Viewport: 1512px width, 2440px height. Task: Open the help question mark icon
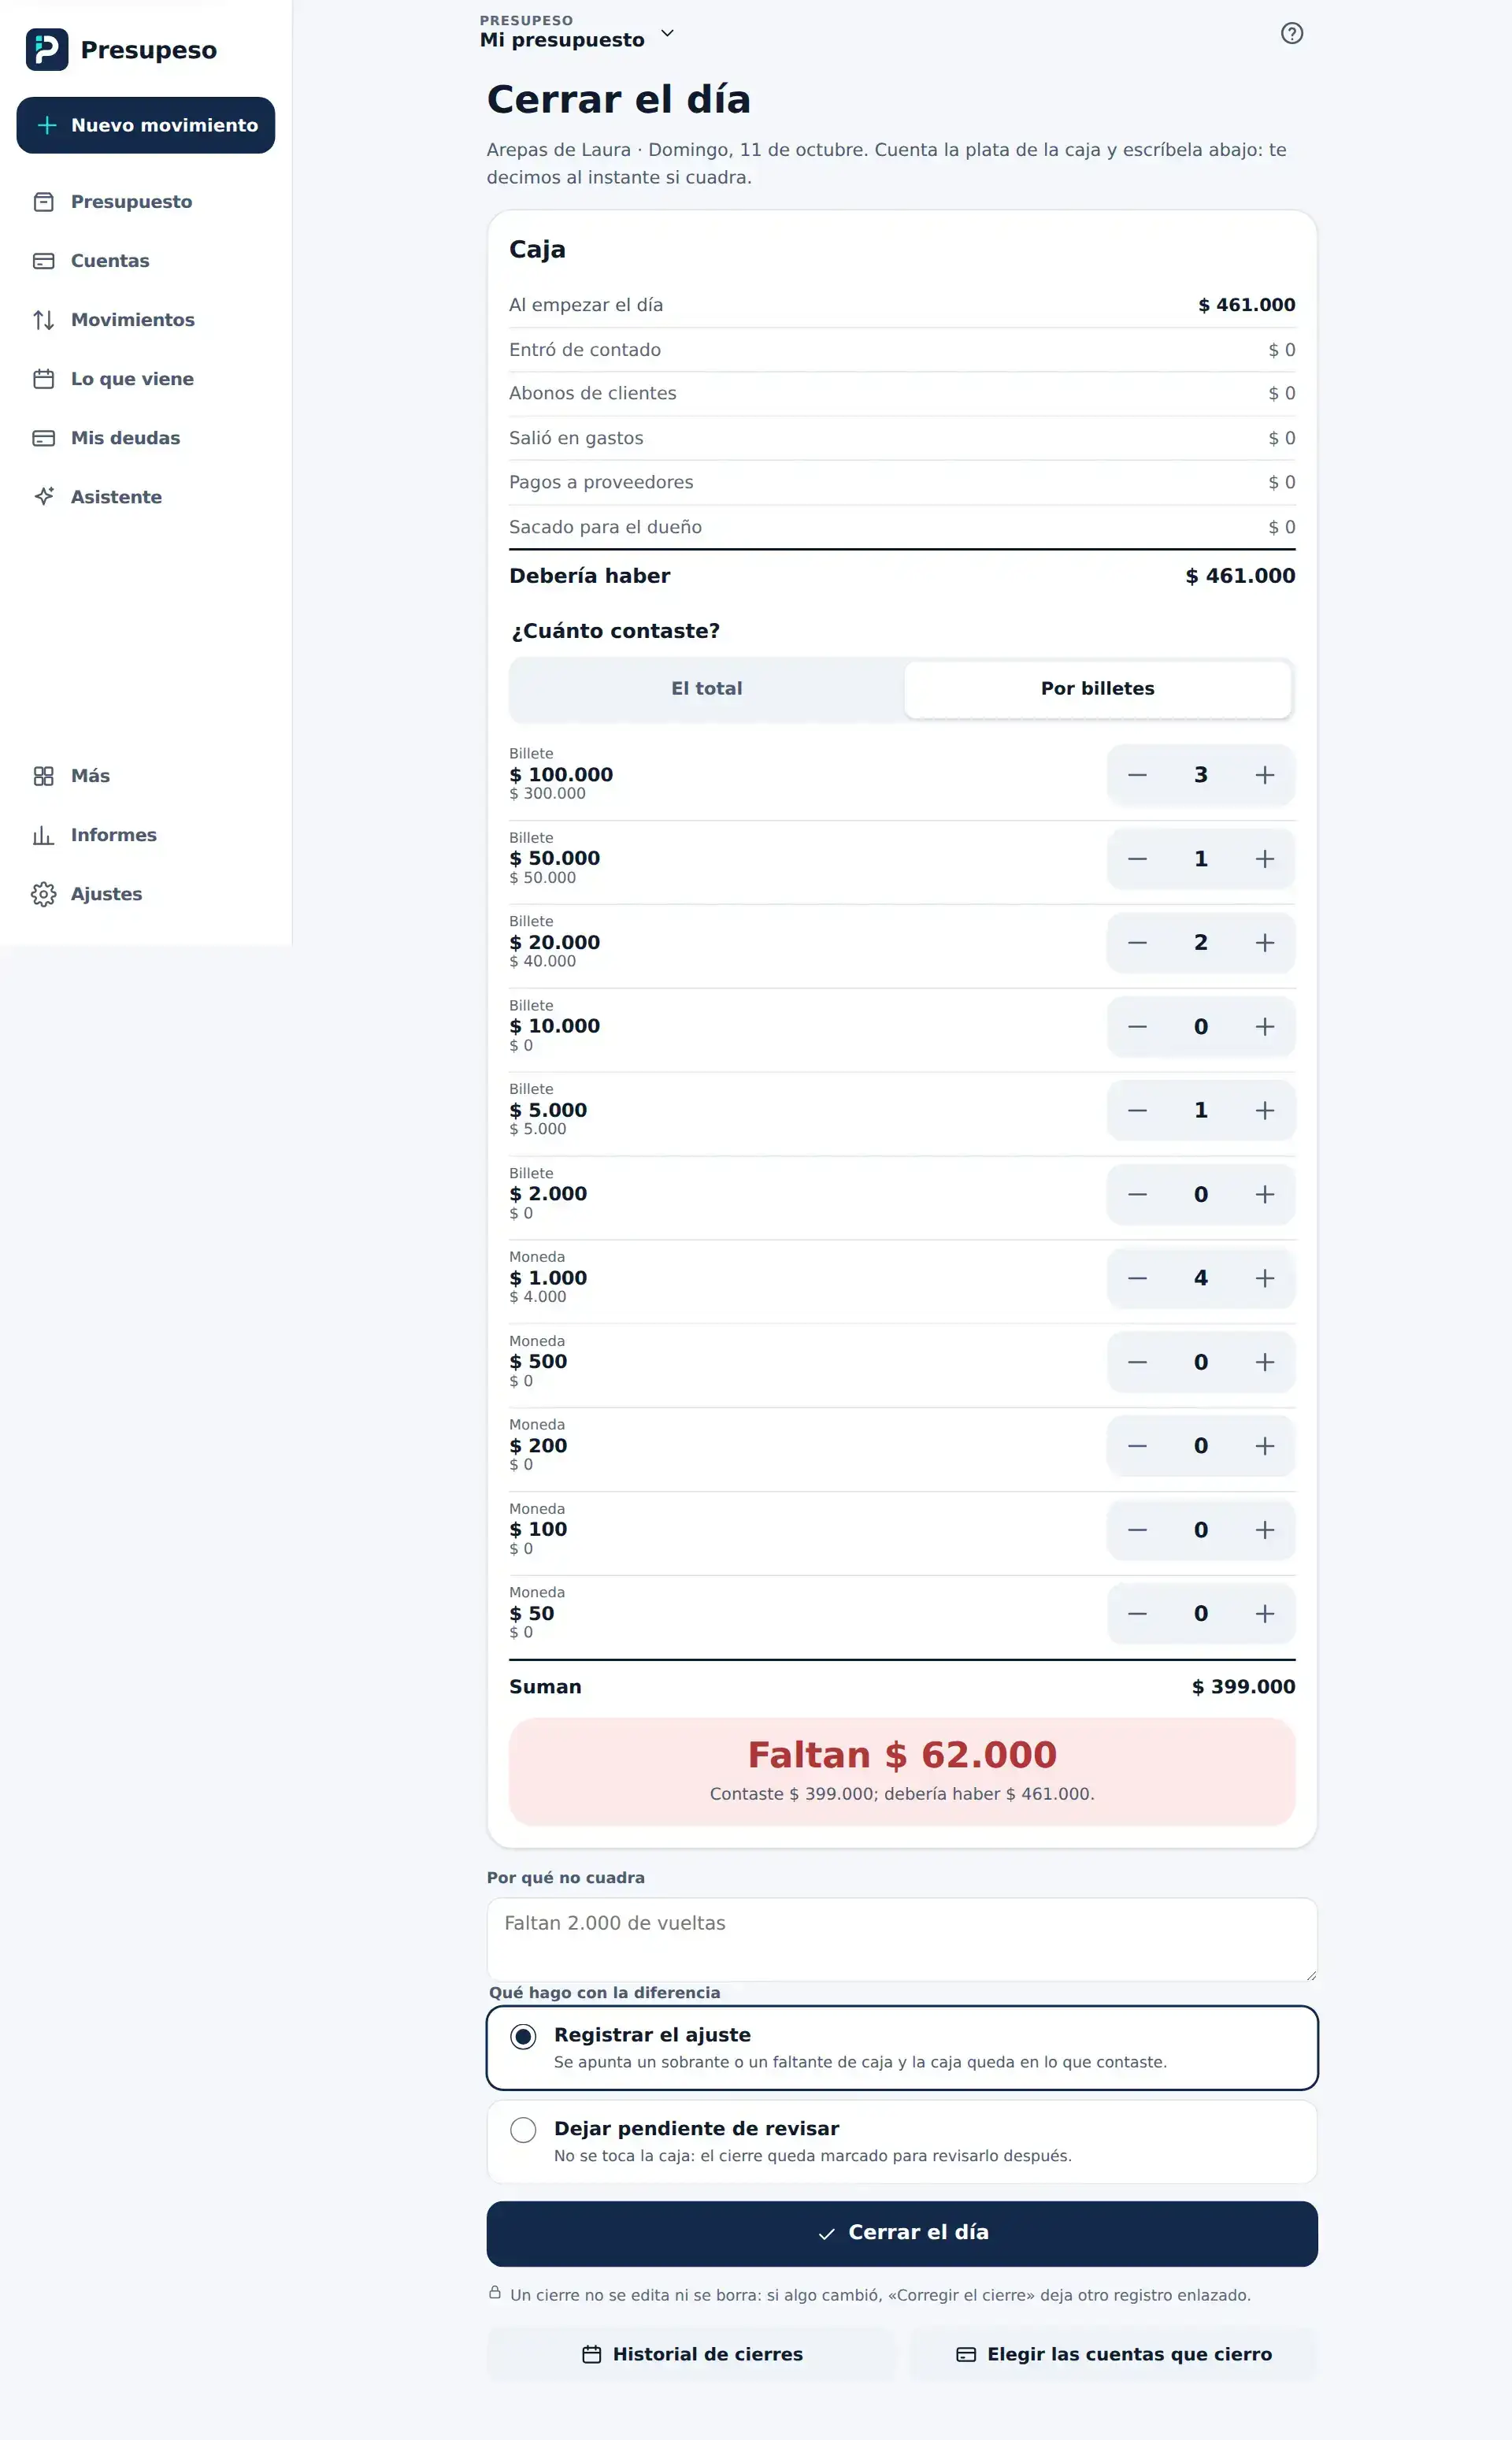point(1291,33)
